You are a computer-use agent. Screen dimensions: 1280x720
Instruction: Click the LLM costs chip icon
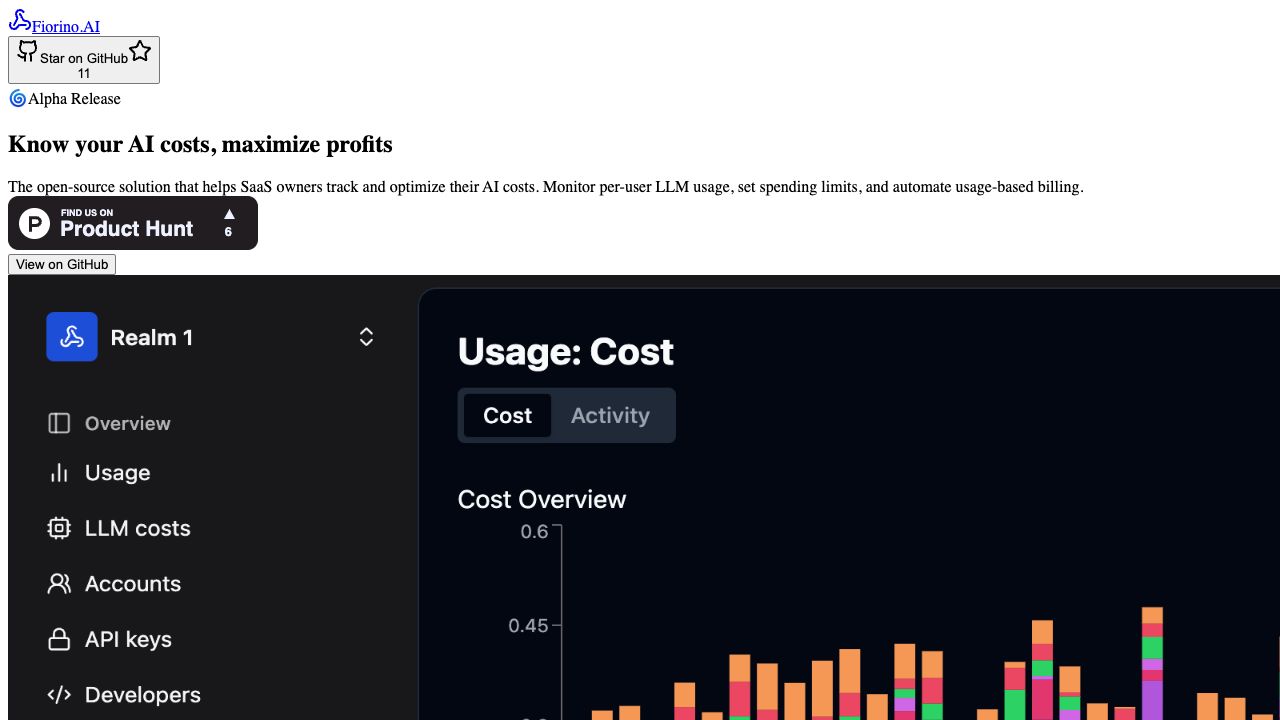tap(59, 528)
